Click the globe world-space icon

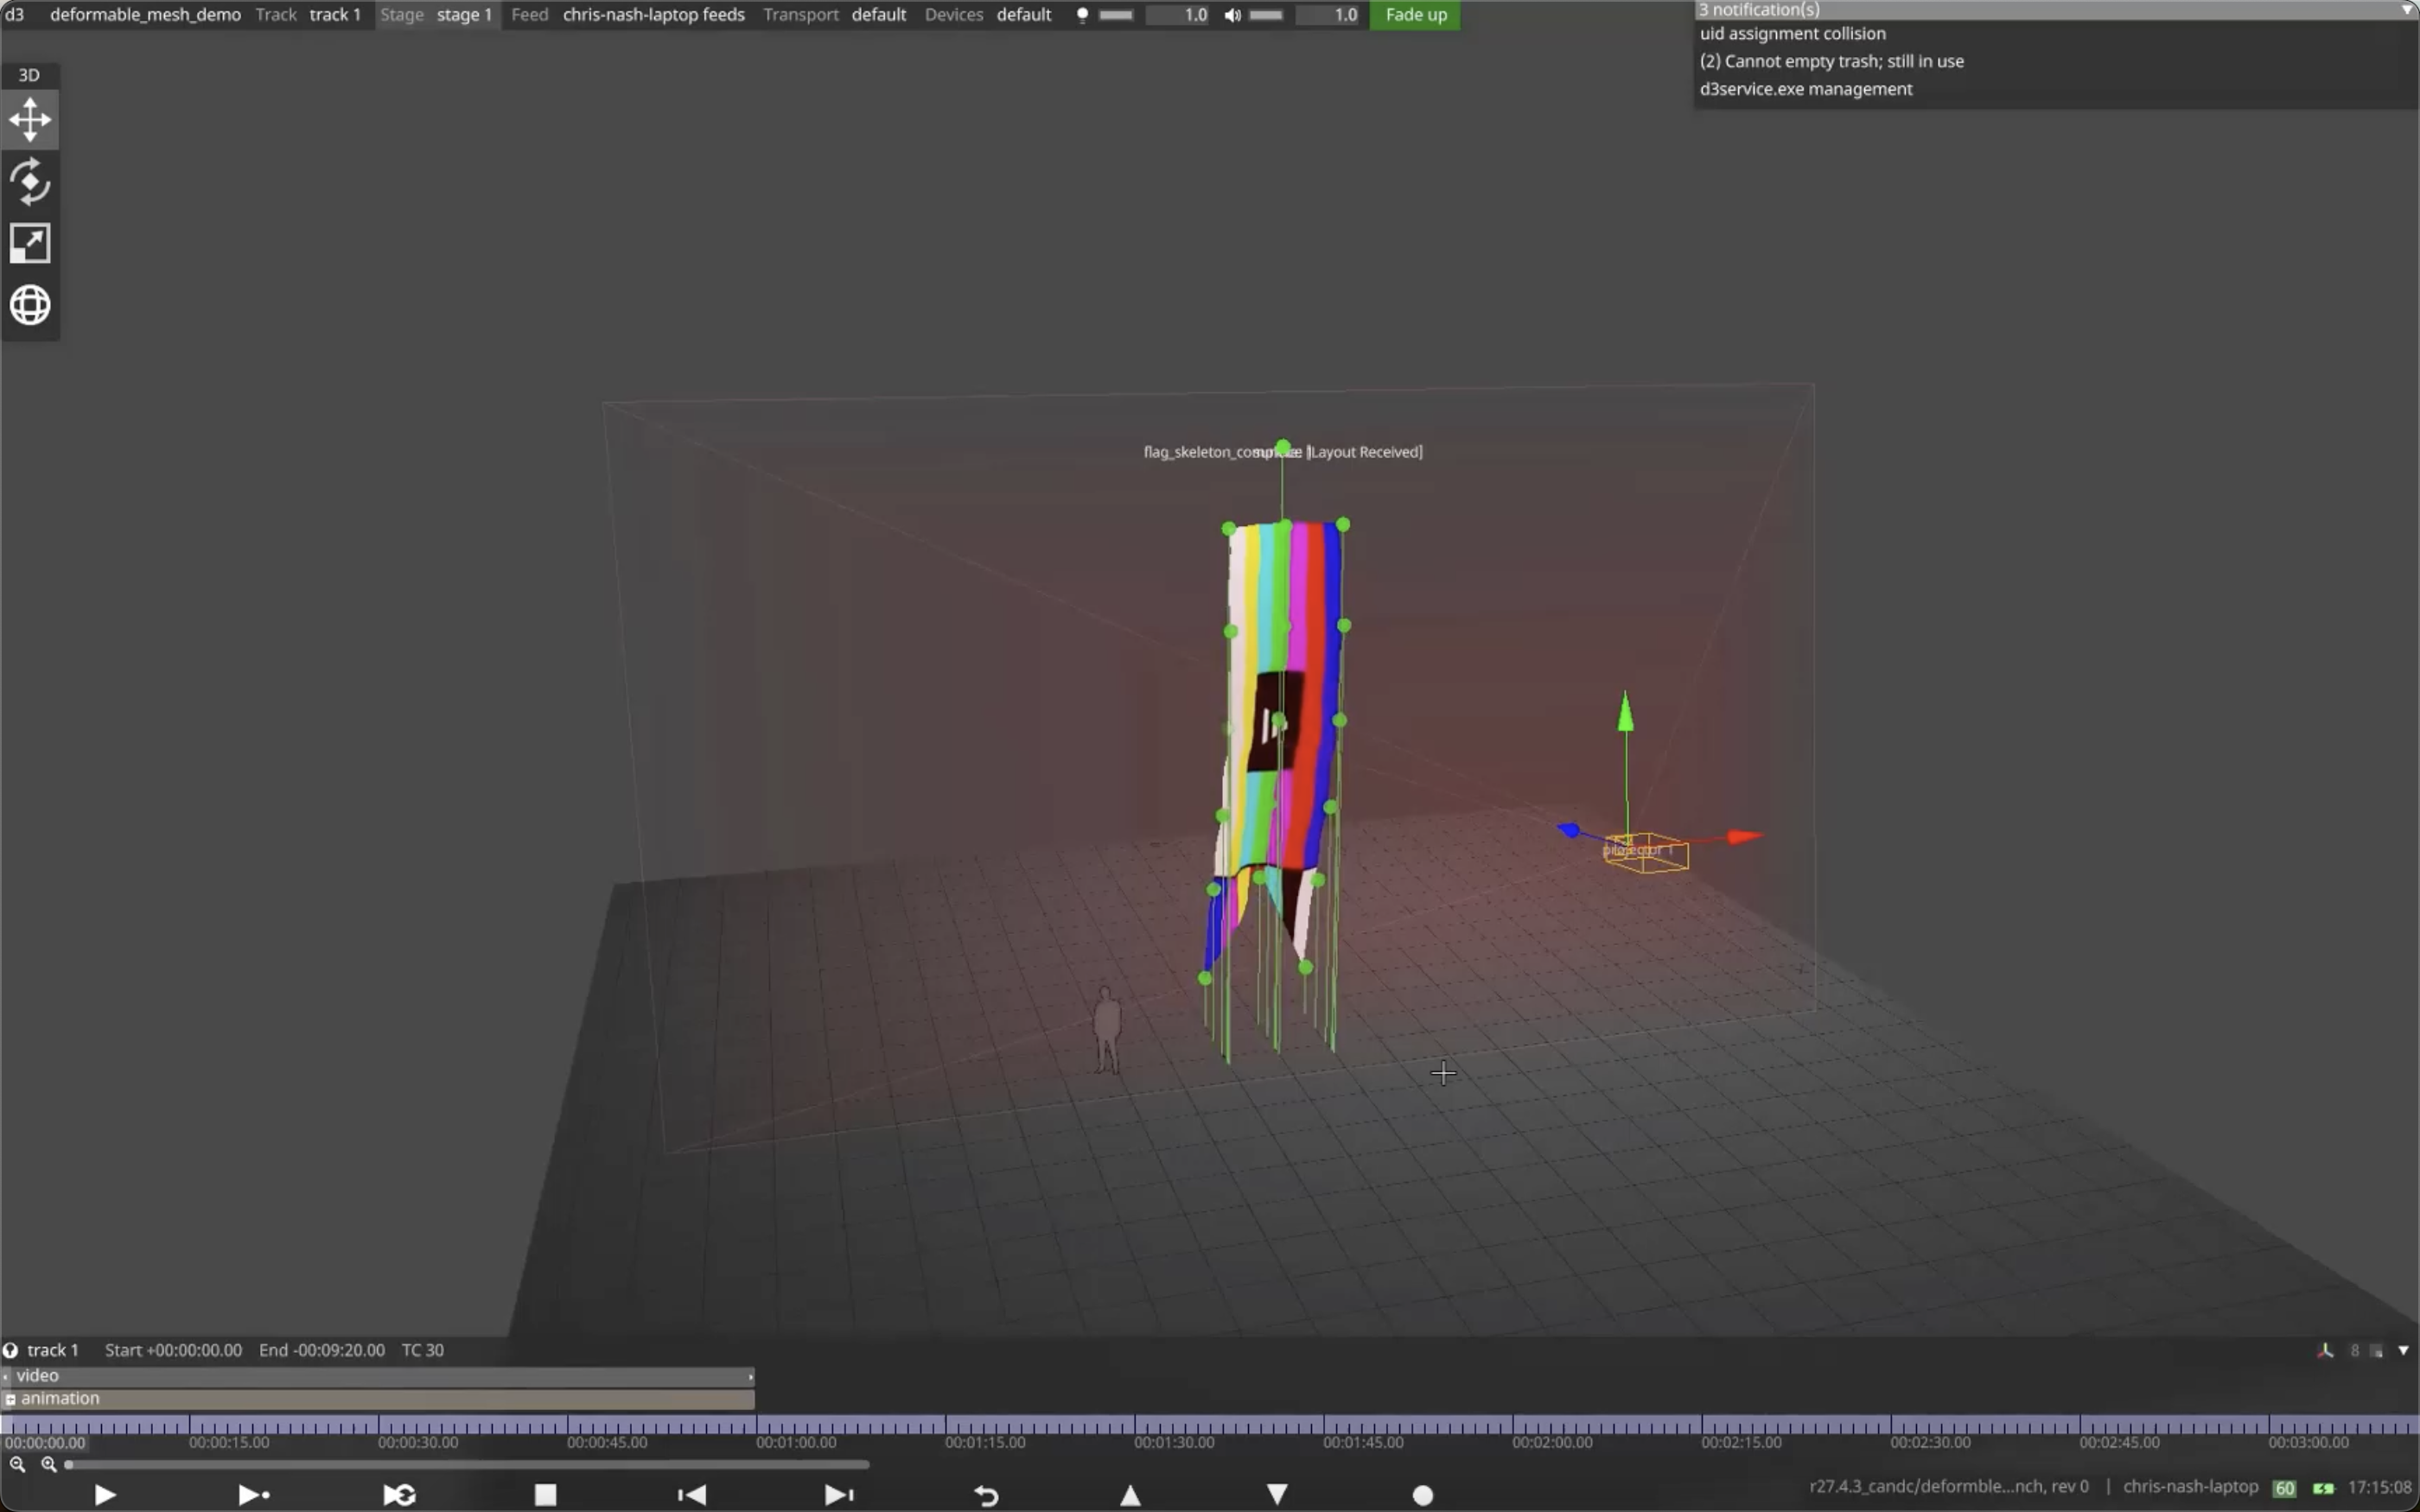30,305
